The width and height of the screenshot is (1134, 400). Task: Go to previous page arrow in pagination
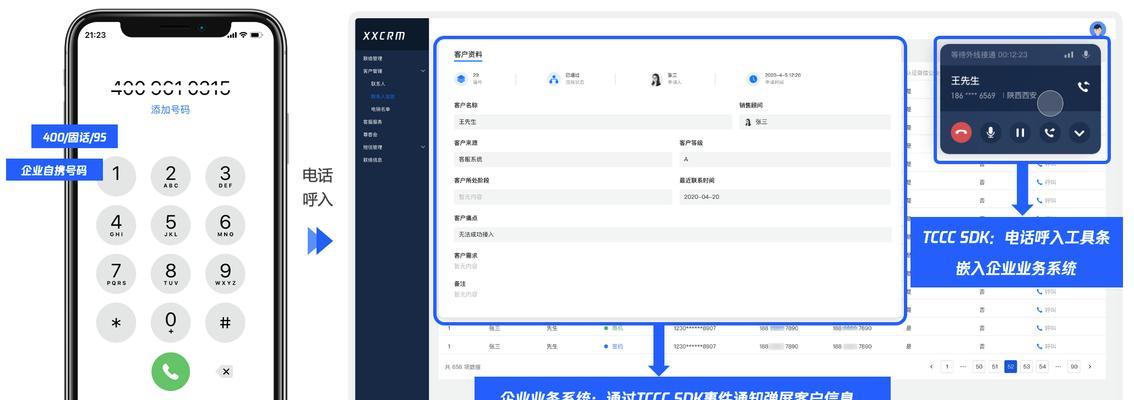pos(932,367)
